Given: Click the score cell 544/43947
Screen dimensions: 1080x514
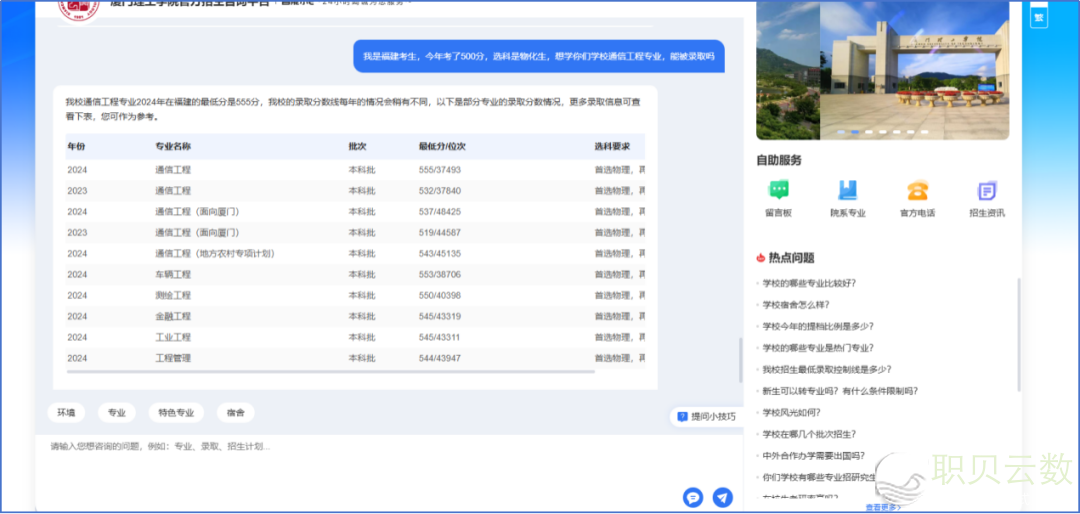Looking at the screenshot, I should pyautogui.click(x=439, y=358).
